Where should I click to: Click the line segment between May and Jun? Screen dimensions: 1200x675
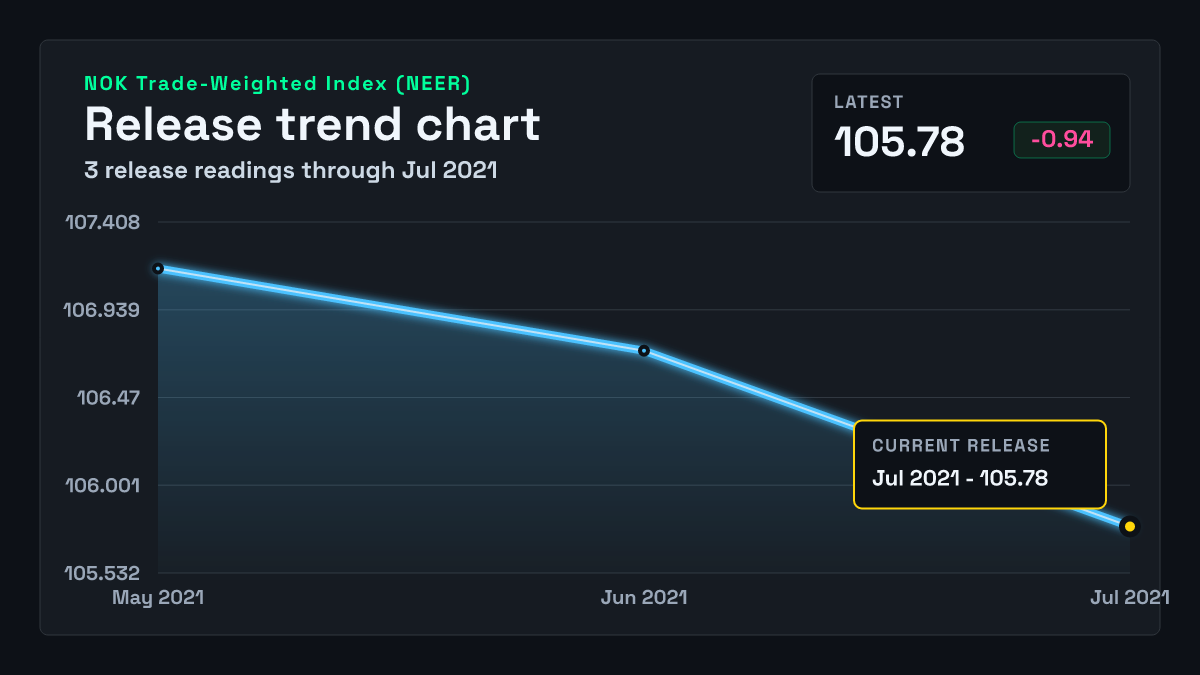401,310
